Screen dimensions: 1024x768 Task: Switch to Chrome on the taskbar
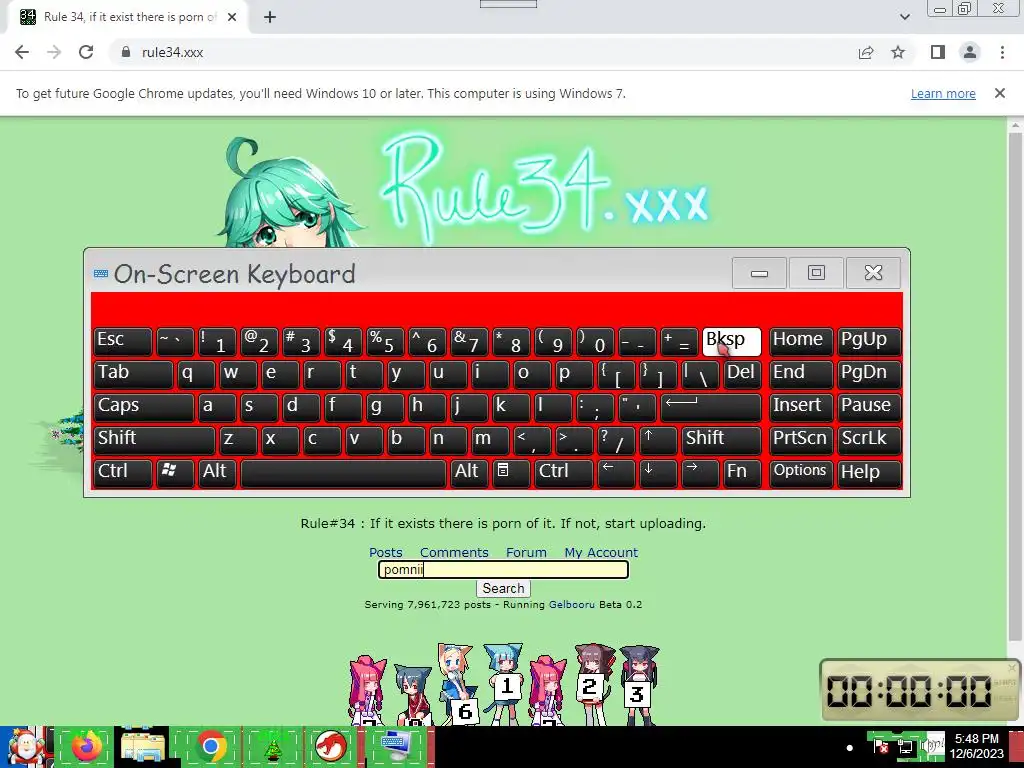click(210, 746)
